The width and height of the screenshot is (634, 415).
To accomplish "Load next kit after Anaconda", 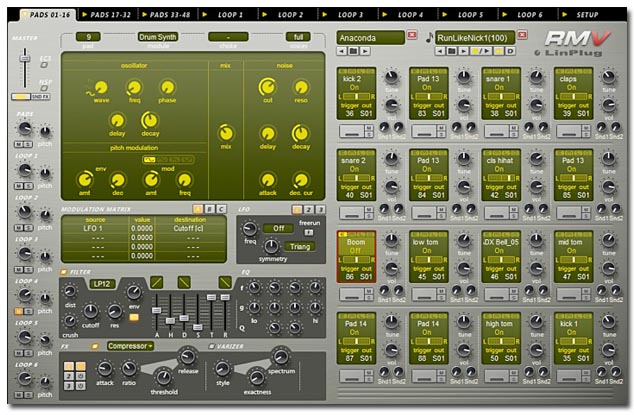I will pyautogui.click(x=365, y=51).
